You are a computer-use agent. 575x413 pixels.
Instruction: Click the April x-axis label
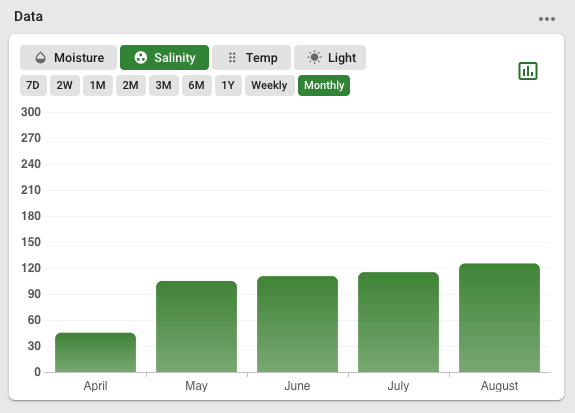[x=95, y=386]
